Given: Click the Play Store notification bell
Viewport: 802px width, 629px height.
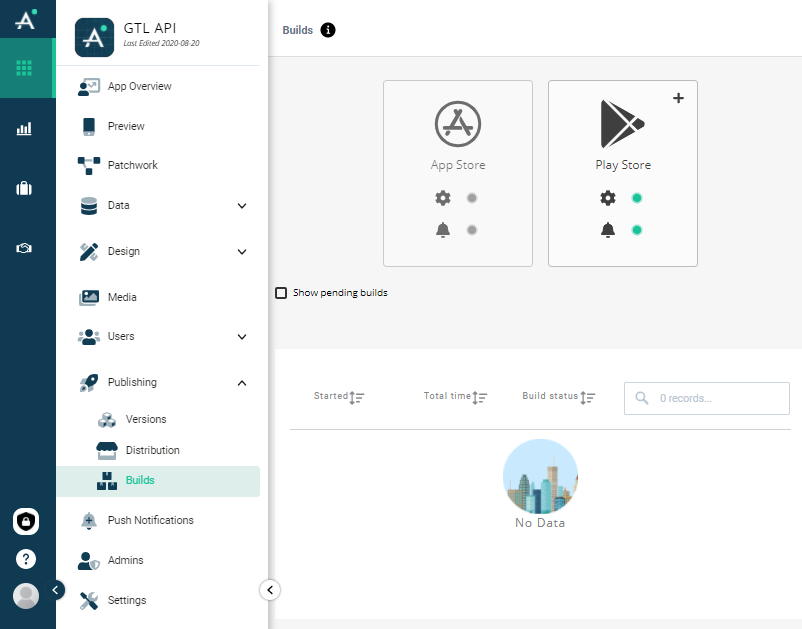Looking at the screenshot, I should 608,230.
